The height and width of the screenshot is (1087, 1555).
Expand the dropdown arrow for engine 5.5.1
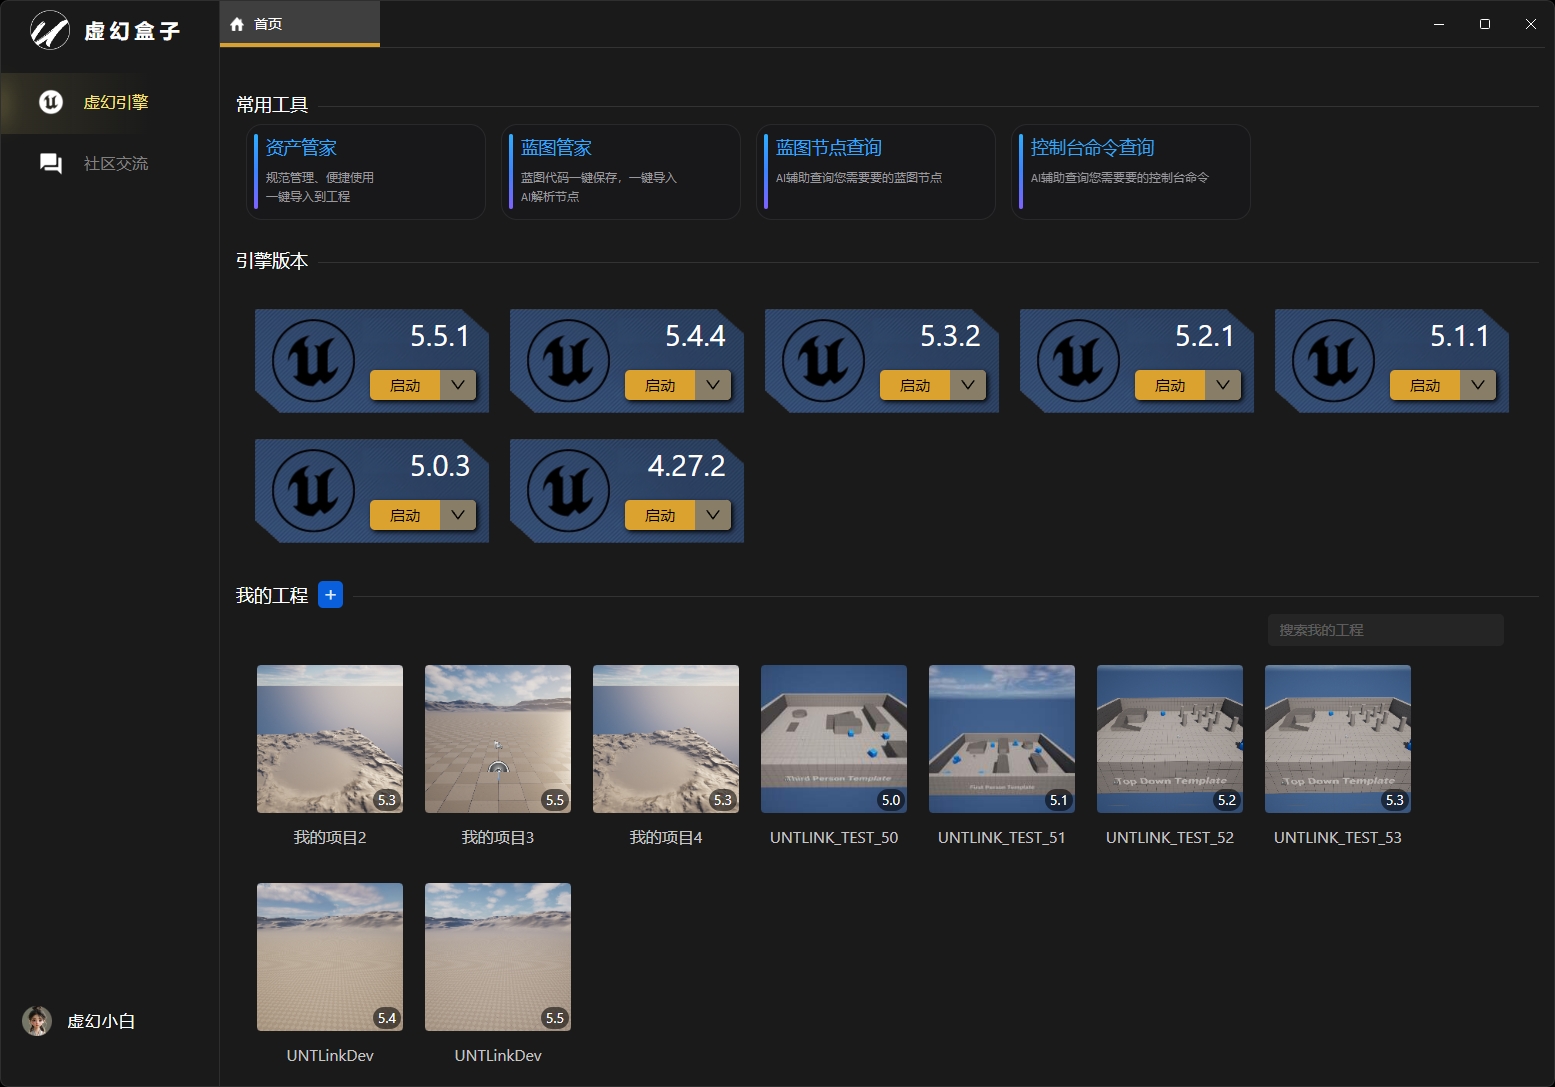point(458,385)
